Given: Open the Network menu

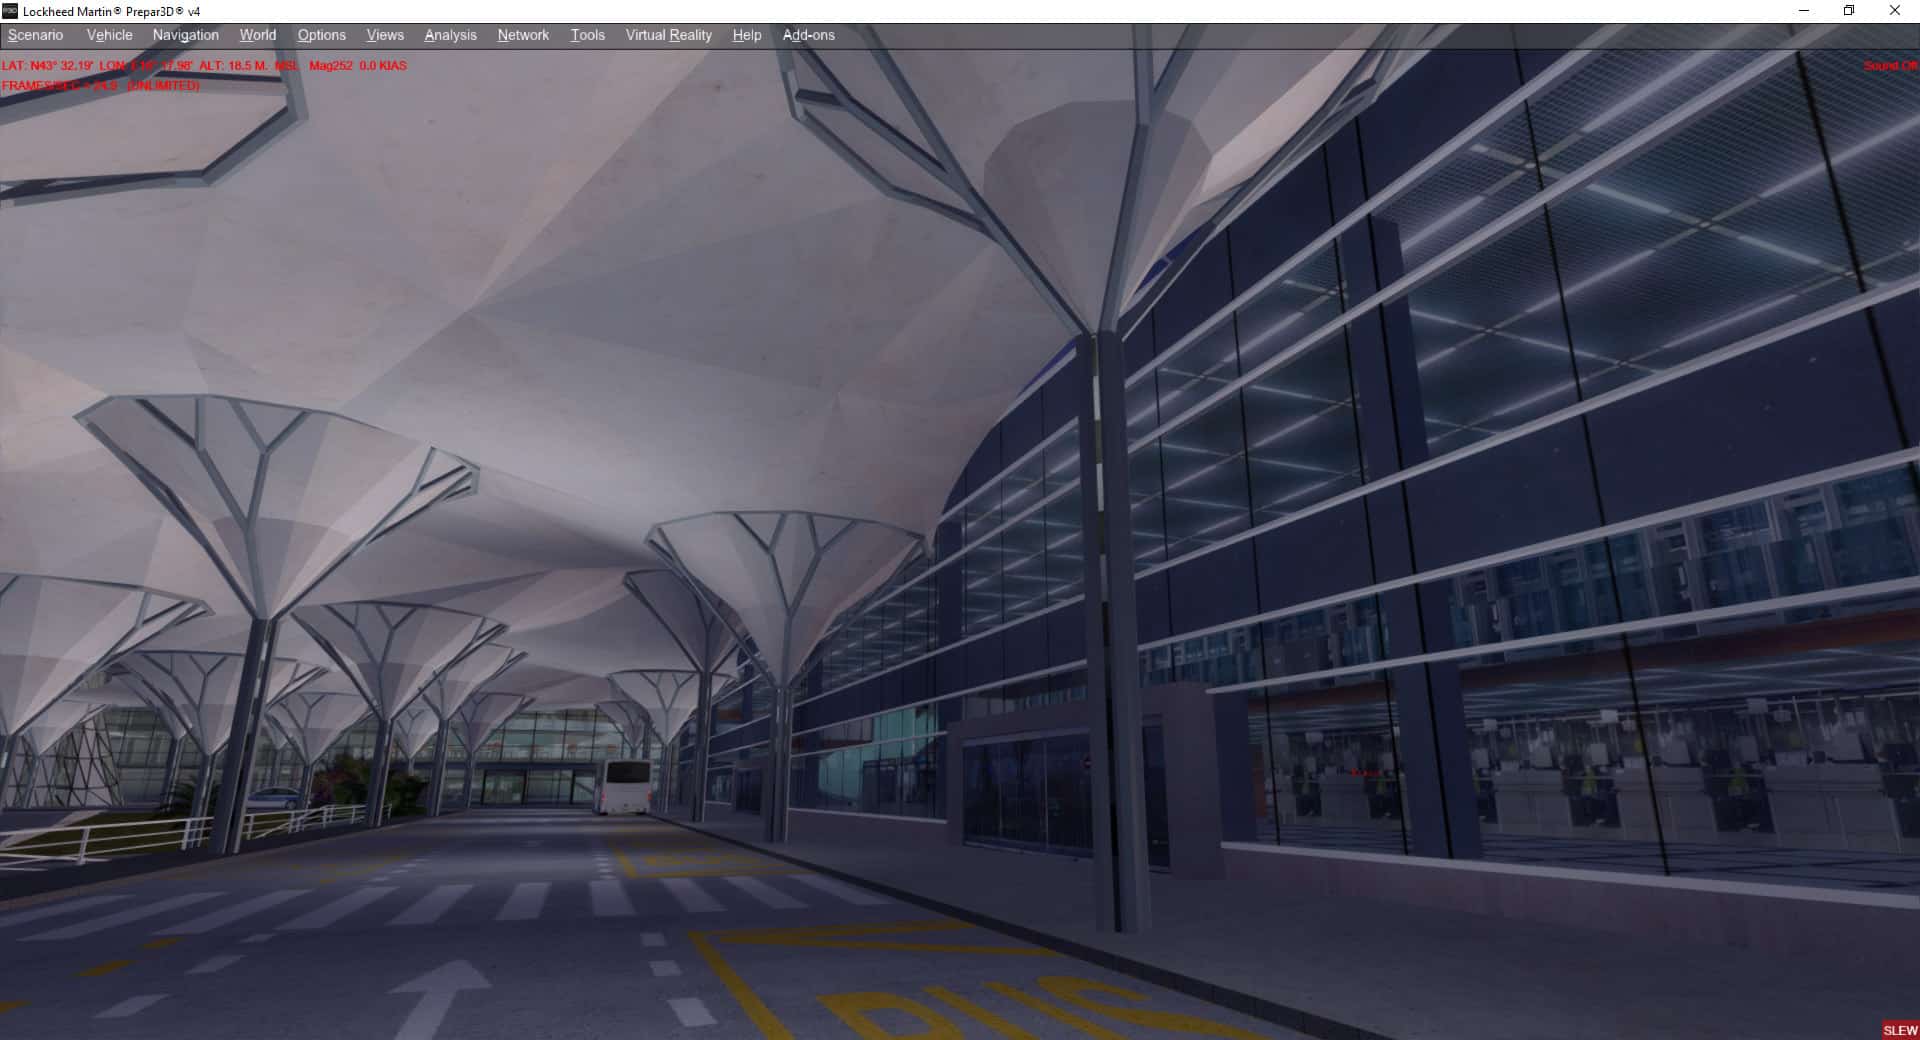Looking at the screenshot, I should [x=523, y=35].
